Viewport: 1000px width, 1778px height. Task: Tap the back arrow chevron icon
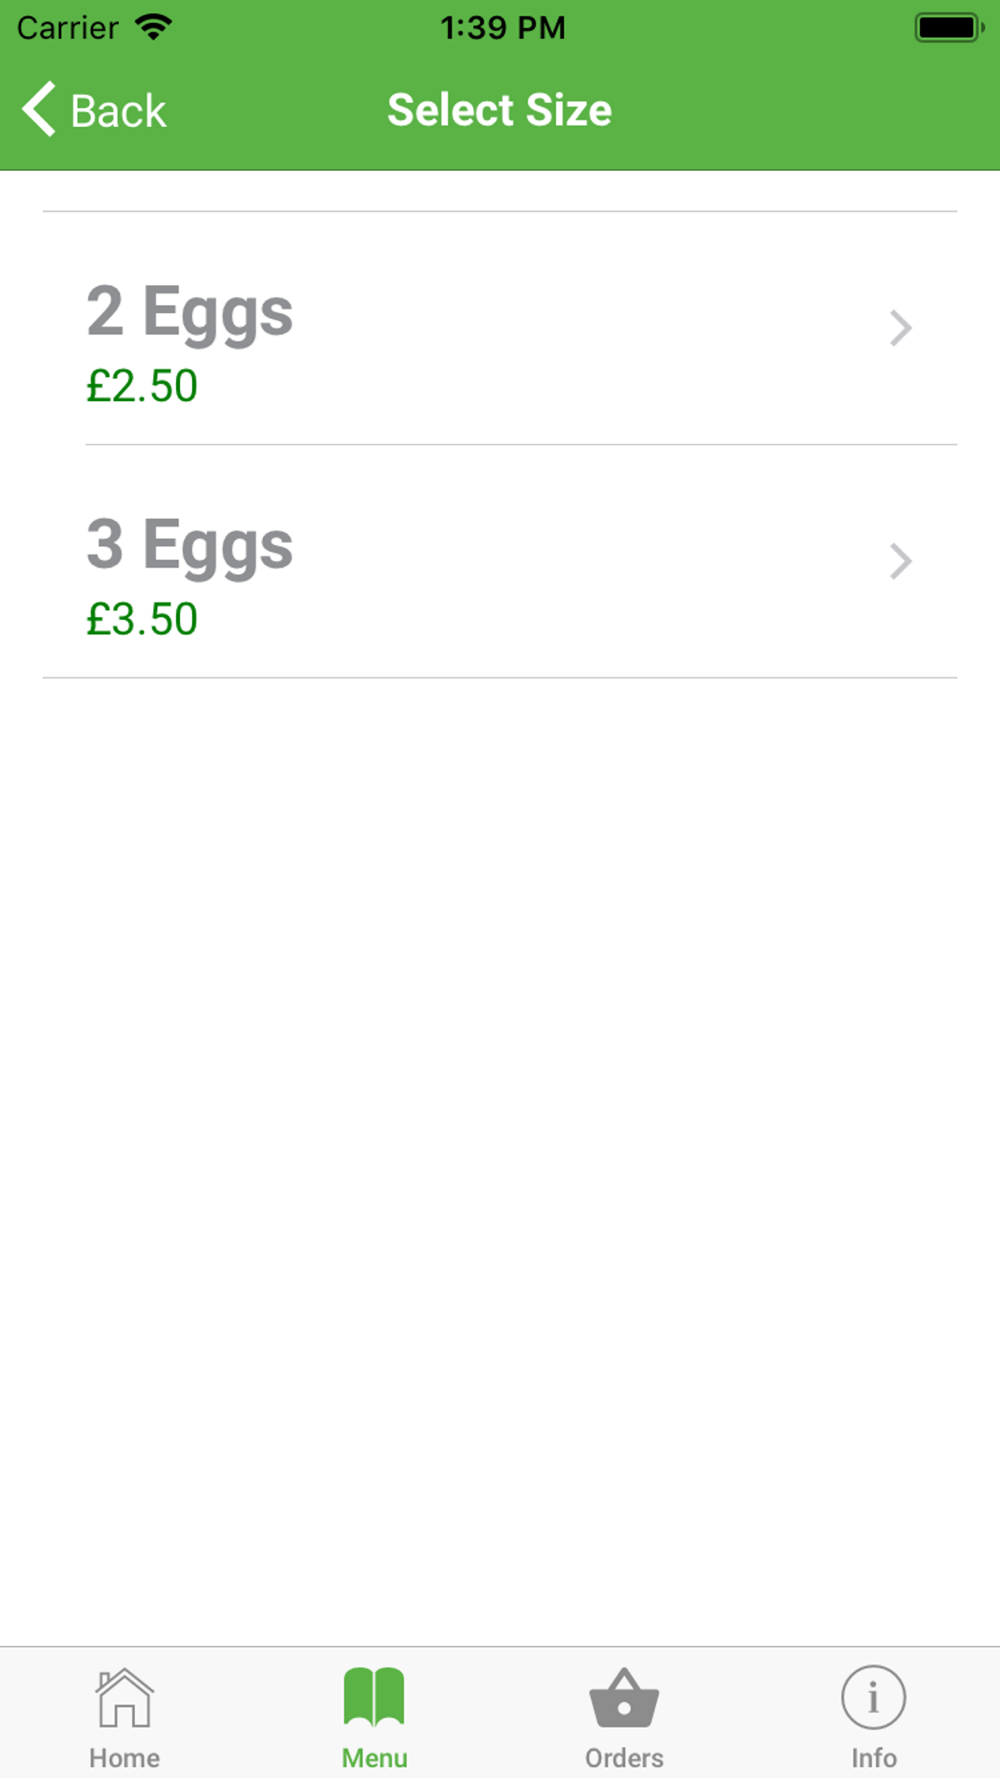coord(39,109)
